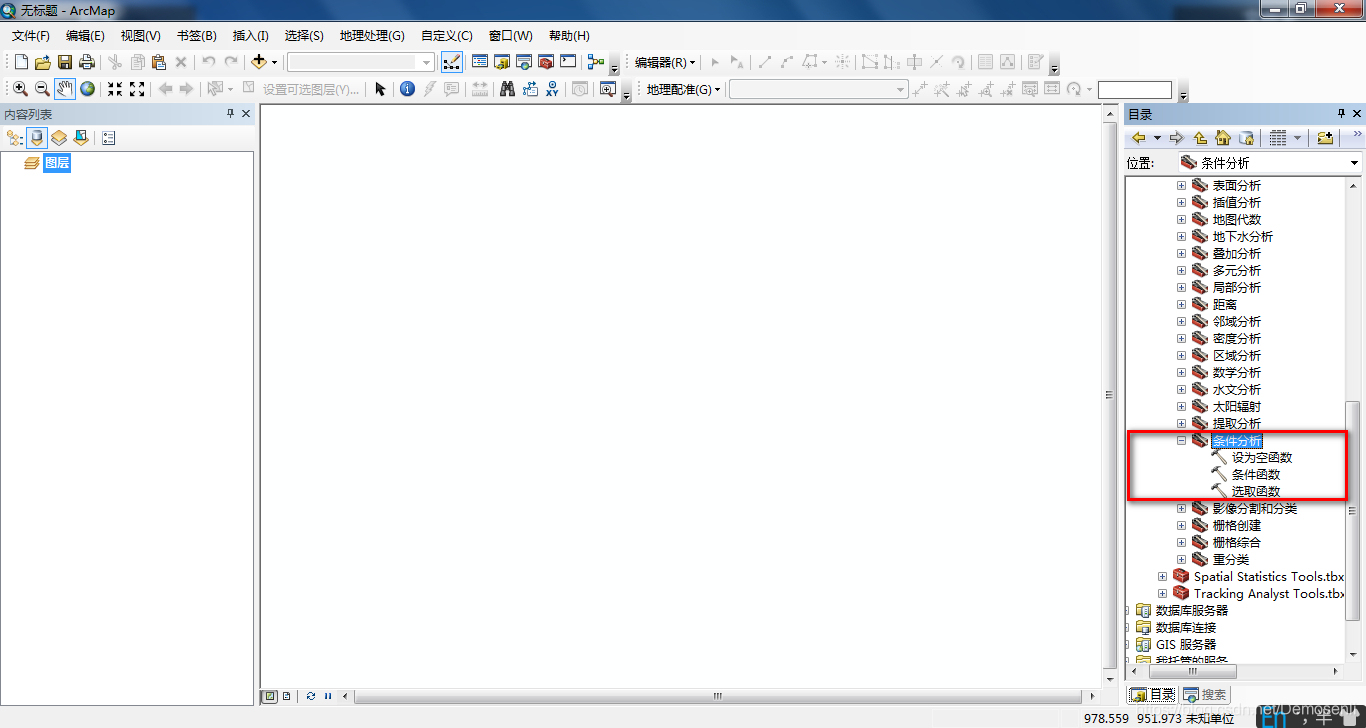The height and width of the screenshot is (728, 1366).
Task: Zoom to full extent globe
Action: coord(88,89)
